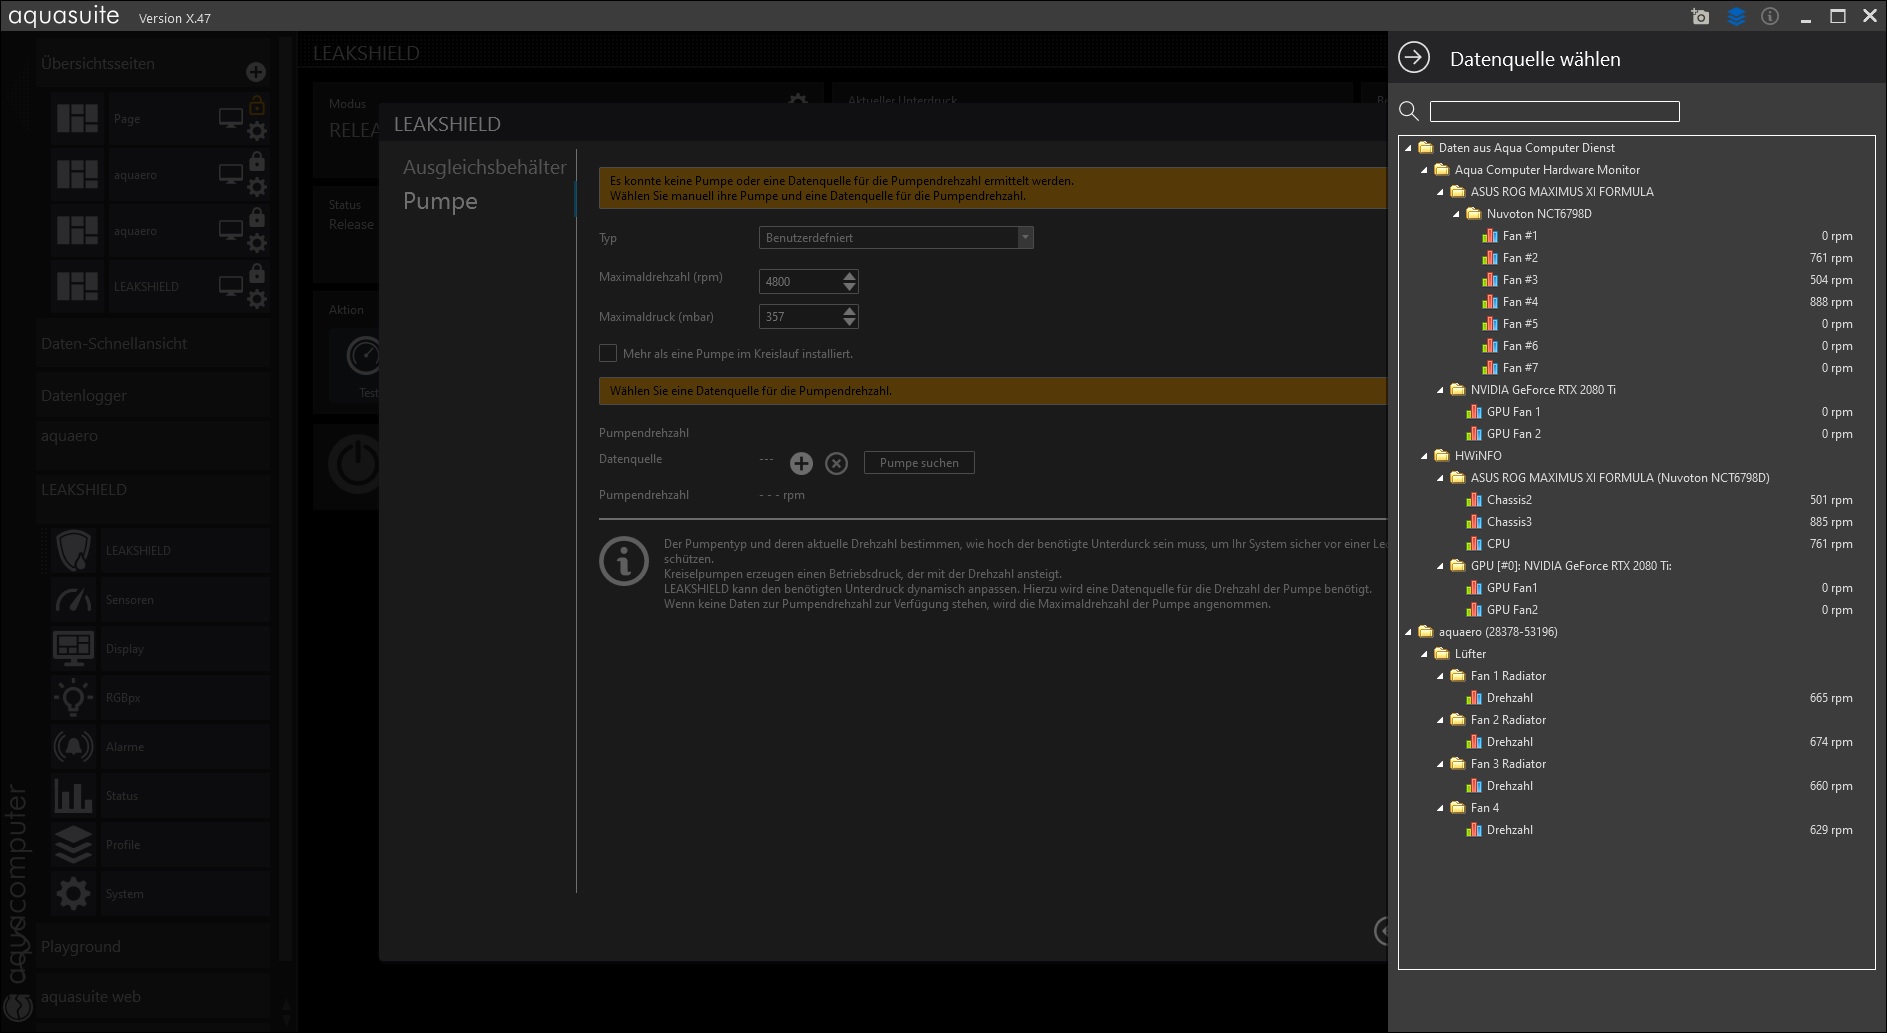Enable 'Mehr als eine Pumpe' checkbox

pyautogui.click(x=608, y=353)
